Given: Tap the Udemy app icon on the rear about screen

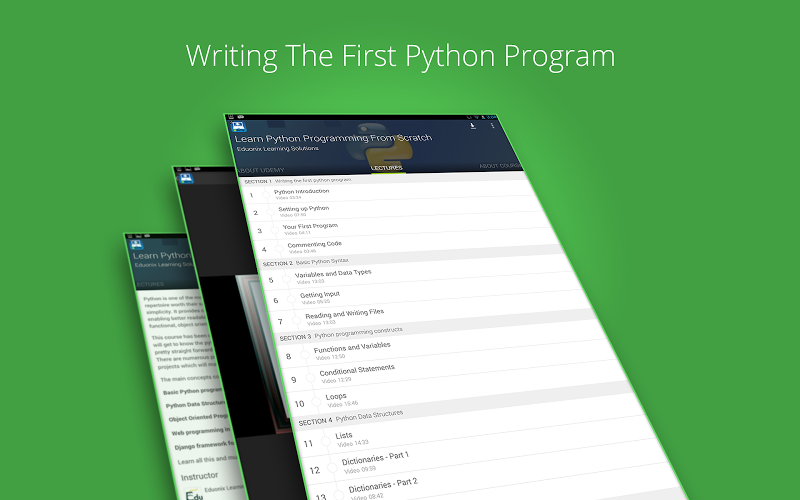Looking at the screenshot, I should (x=137, y=245).
